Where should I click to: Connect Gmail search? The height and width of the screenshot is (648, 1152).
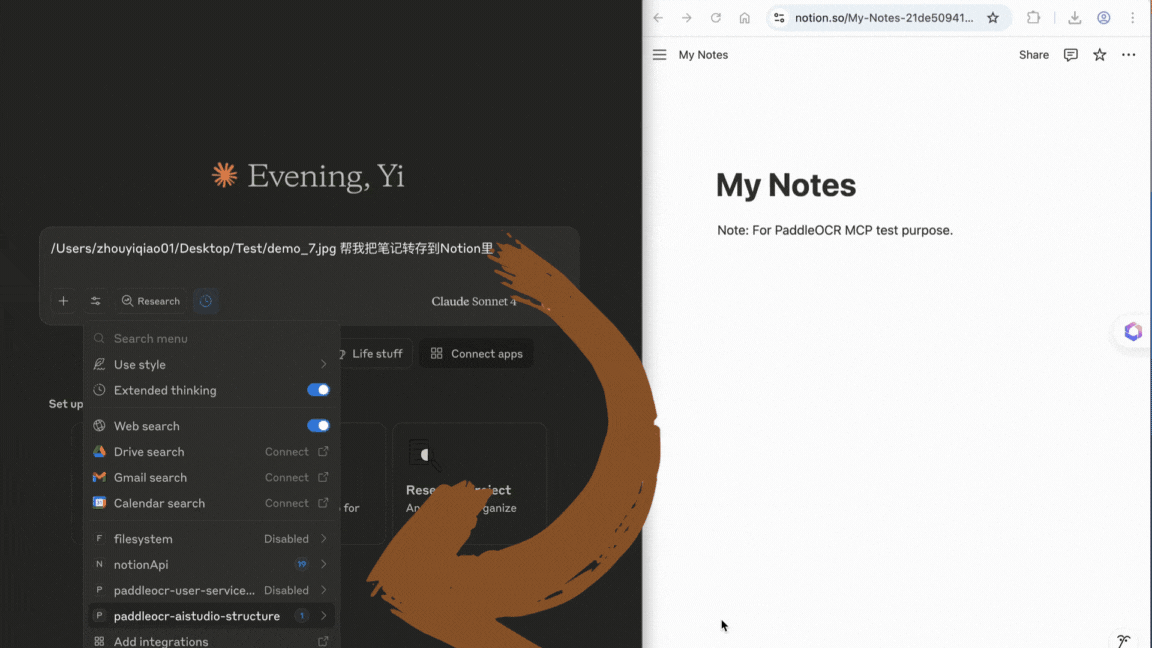coord(287,478)
